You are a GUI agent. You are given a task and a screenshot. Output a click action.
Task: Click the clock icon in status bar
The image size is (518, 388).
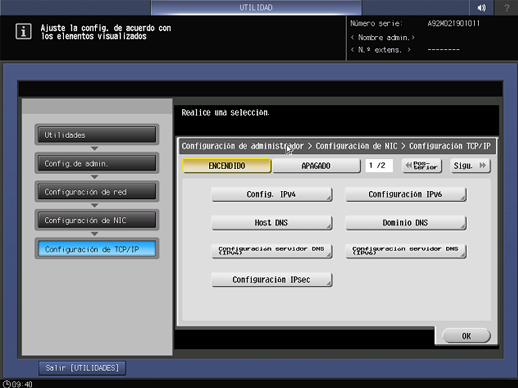point(6,384)
